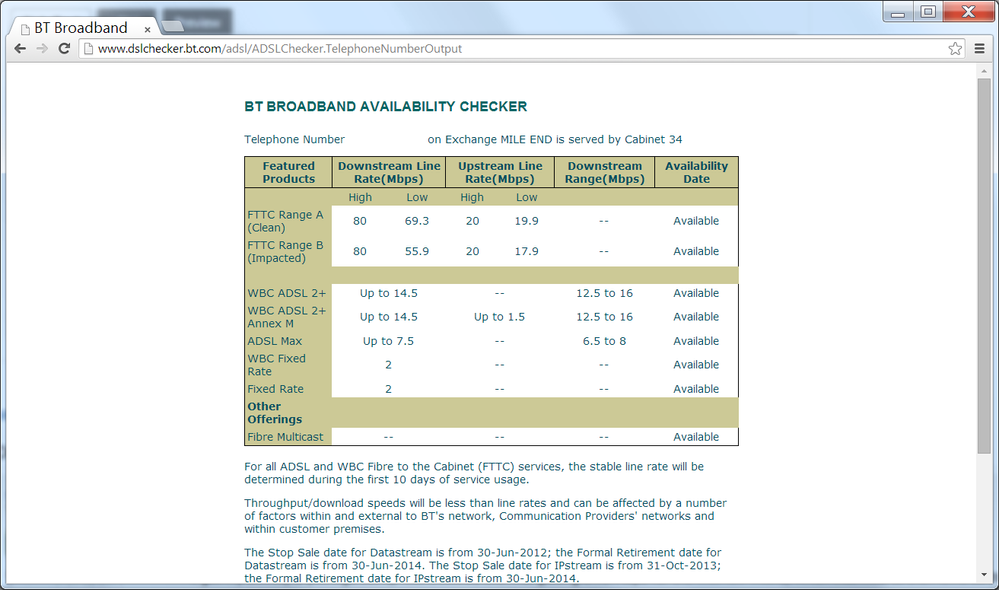Click the FTTC Range B (Impacted) row label
The image size is (999, 590).
pos(285,252)
